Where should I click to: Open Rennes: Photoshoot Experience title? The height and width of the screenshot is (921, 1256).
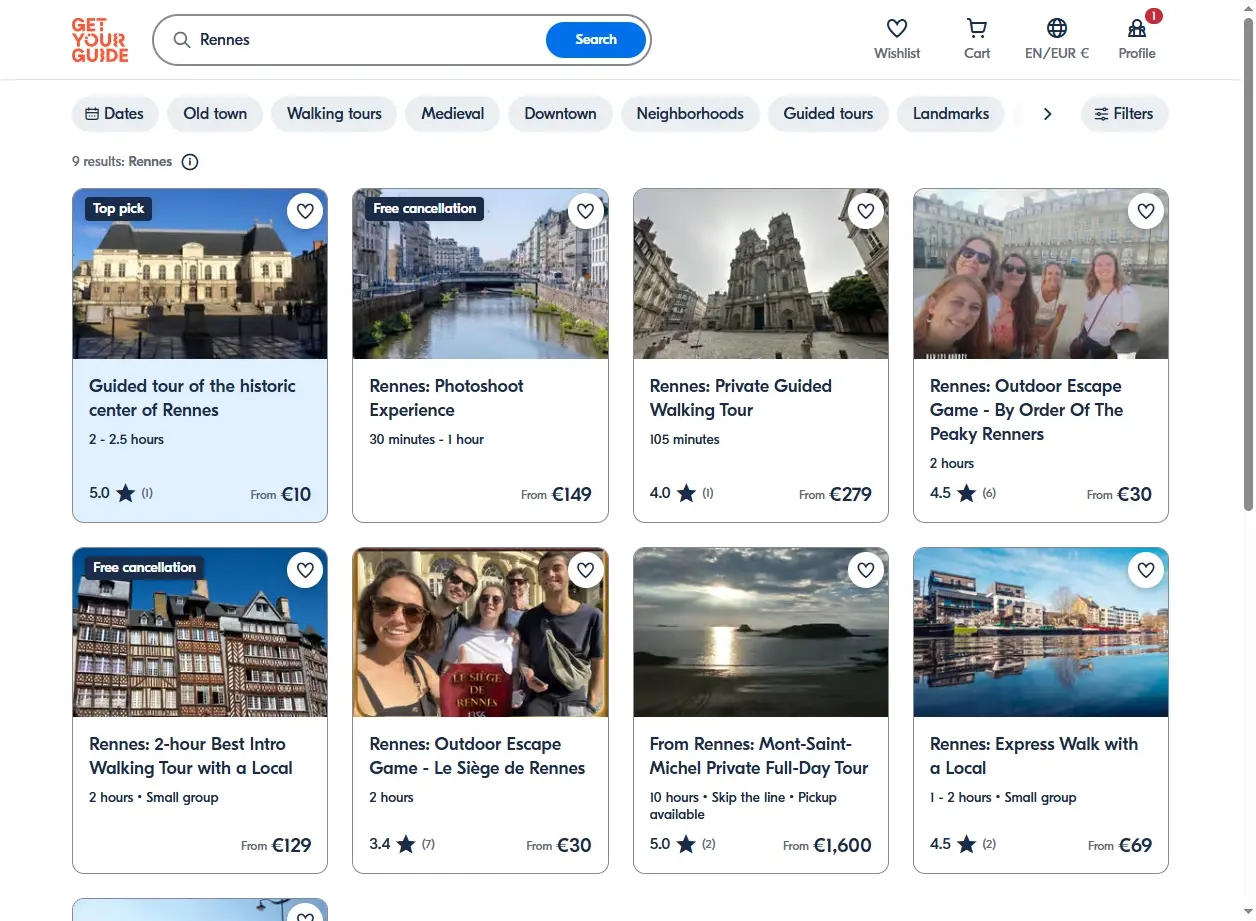(x=446, y=398)
